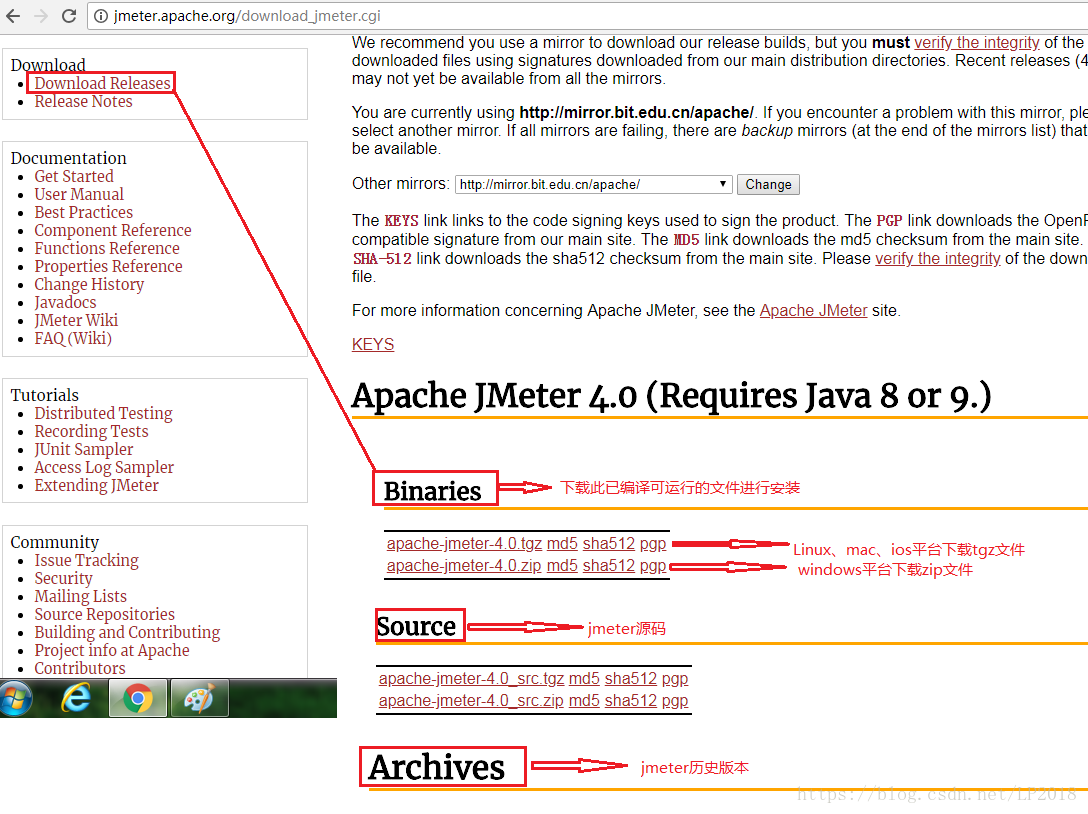Click the Archives section heading
This screenshot has height=814, width=1088.
click(436, 768)
